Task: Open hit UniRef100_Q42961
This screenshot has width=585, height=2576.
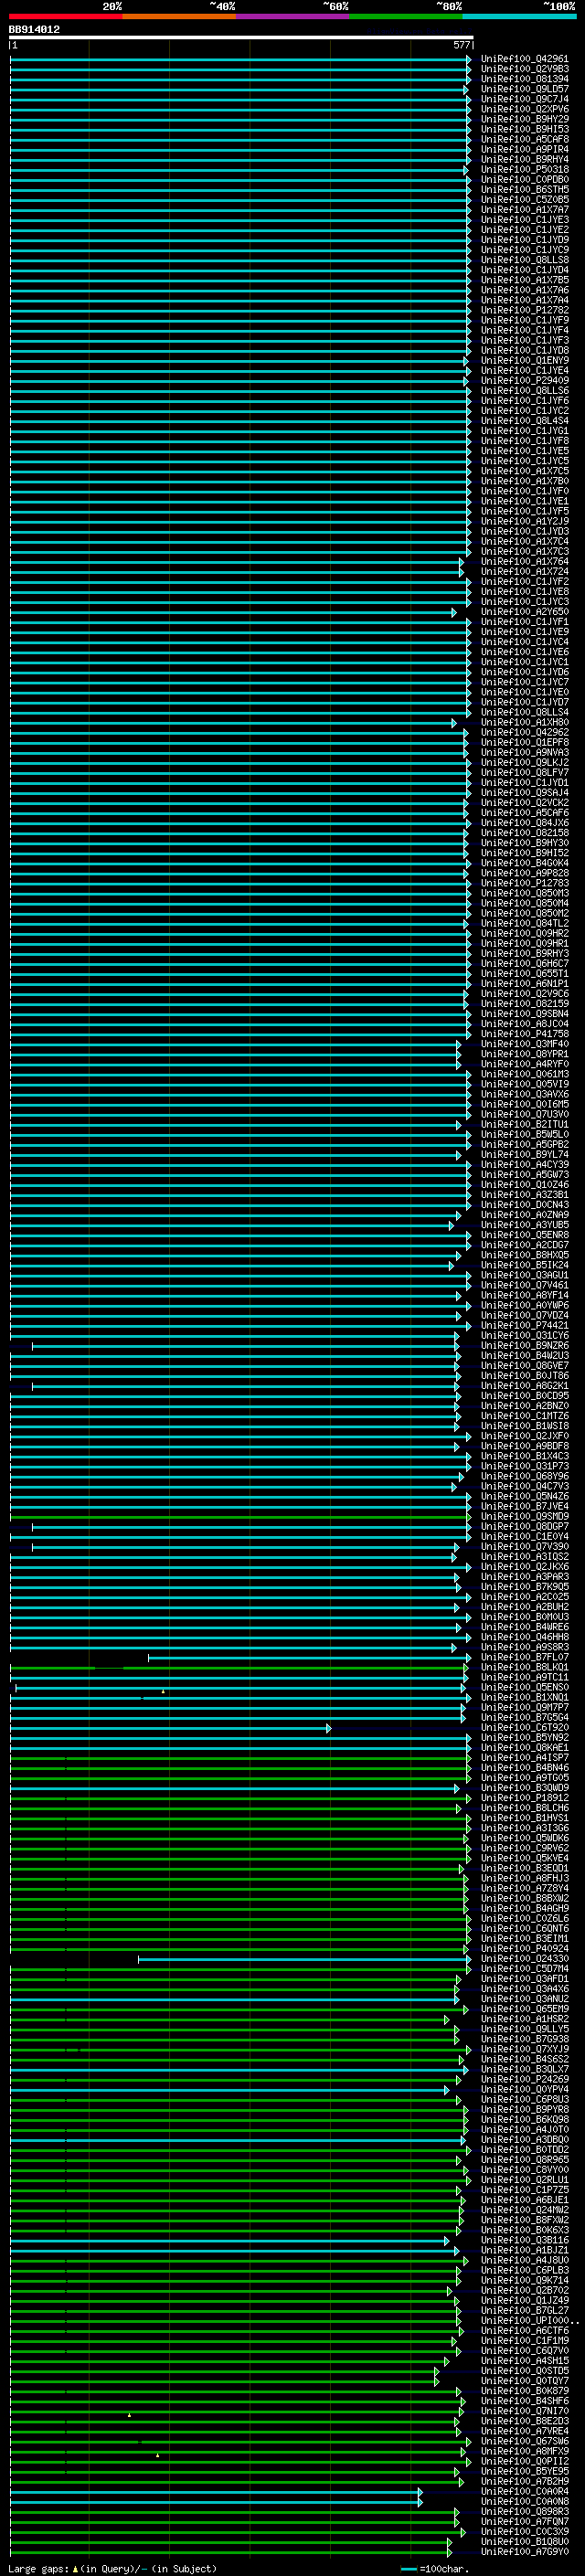Action: coord(524,59)
